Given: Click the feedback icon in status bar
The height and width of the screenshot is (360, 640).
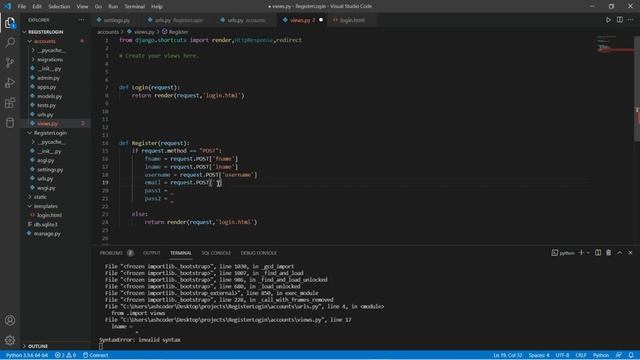Looking at the screenshot, I should [619, 356].
